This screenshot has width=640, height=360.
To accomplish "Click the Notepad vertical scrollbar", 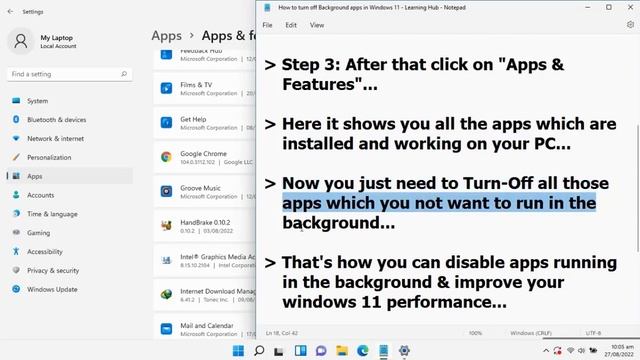I will tap(637, 188).
